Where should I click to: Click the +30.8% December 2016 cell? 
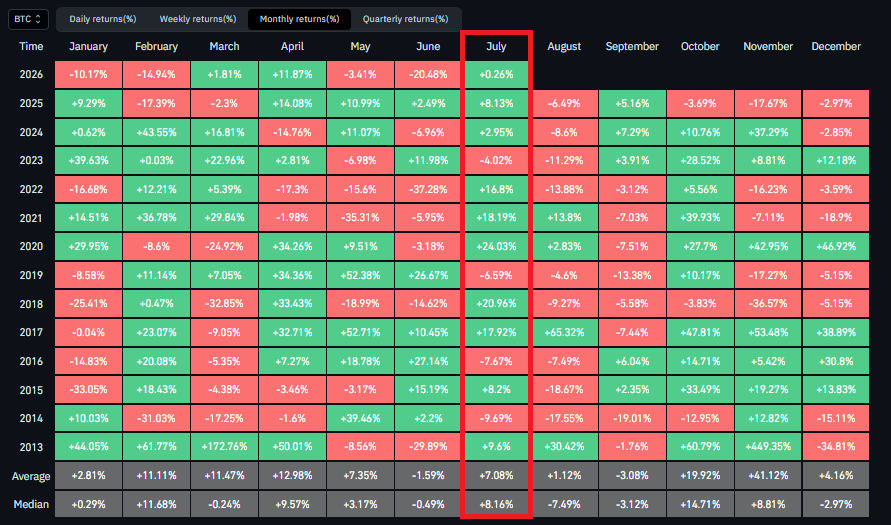click(836, 361)
